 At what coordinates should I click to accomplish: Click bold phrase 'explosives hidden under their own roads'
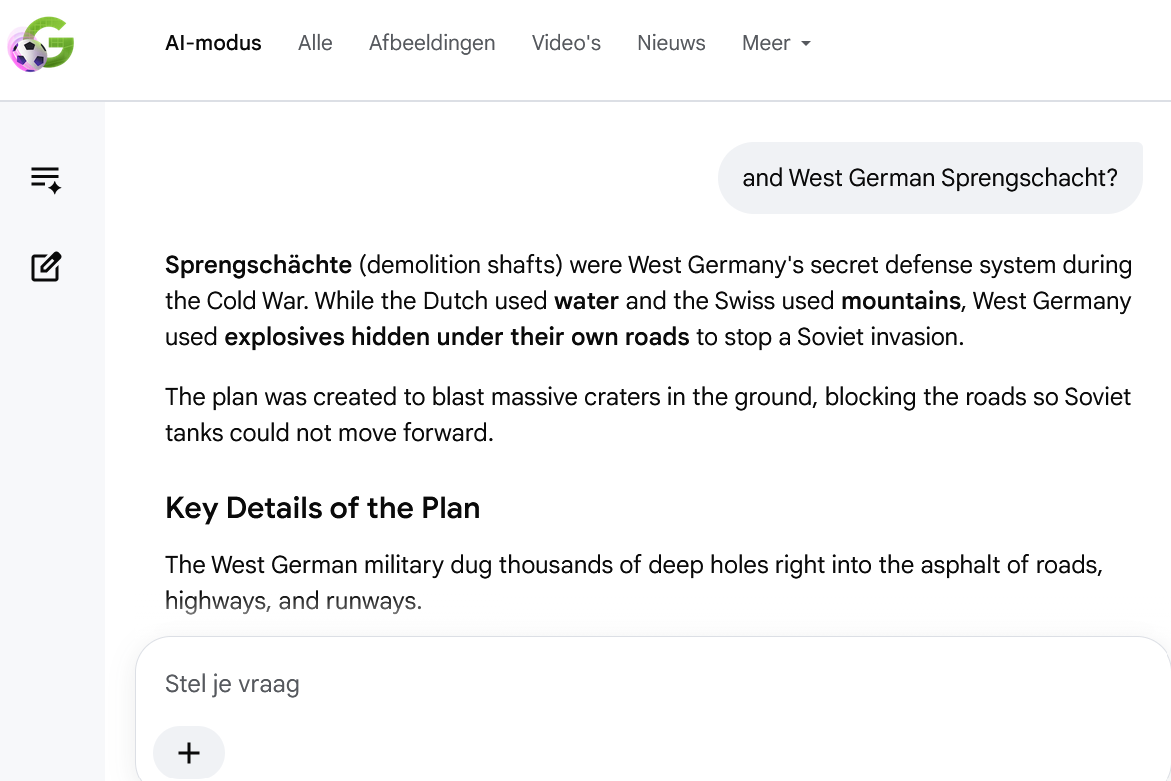click(x=457, y=337)
